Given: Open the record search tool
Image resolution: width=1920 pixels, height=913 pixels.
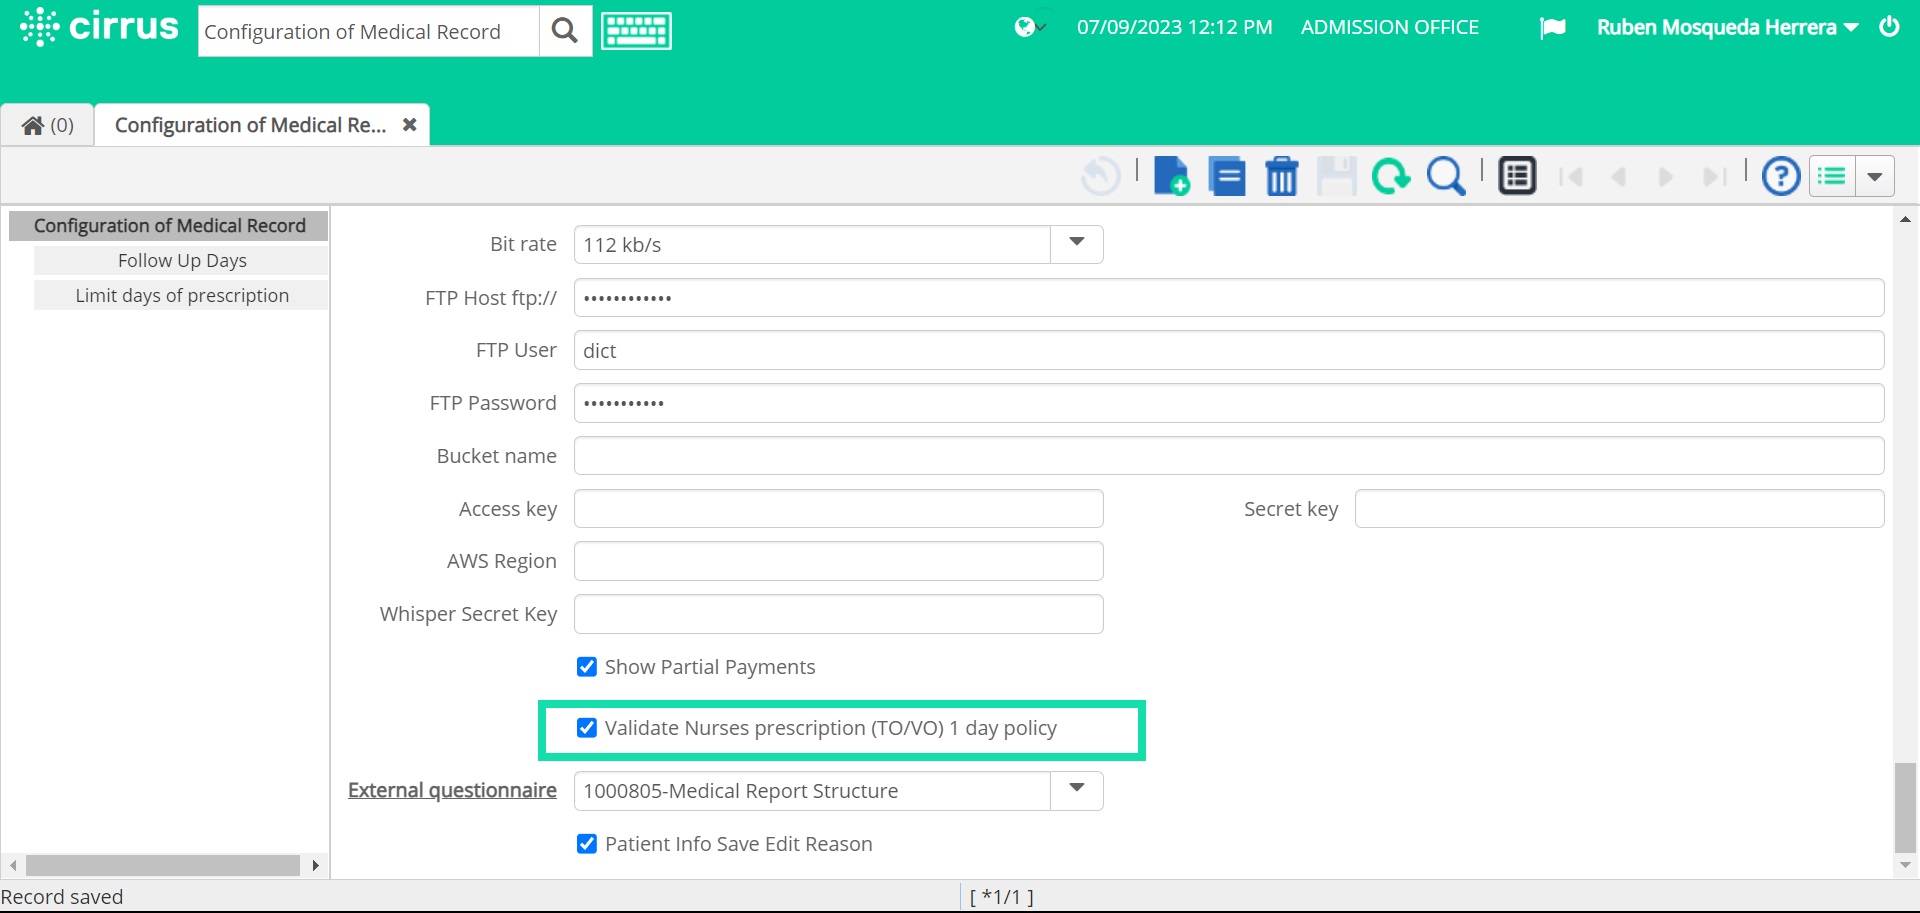Looking at the screenshot, I should coord(1446,176).
